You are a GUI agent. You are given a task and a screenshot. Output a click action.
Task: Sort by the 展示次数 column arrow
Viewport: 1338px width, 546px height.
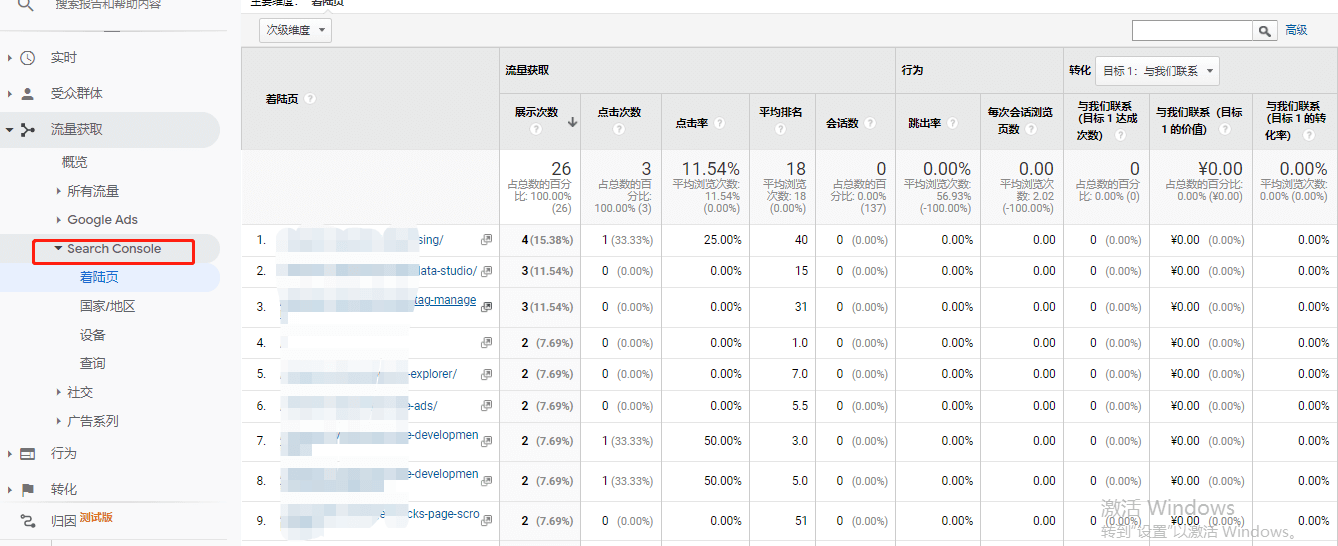[x=573, y=122]
